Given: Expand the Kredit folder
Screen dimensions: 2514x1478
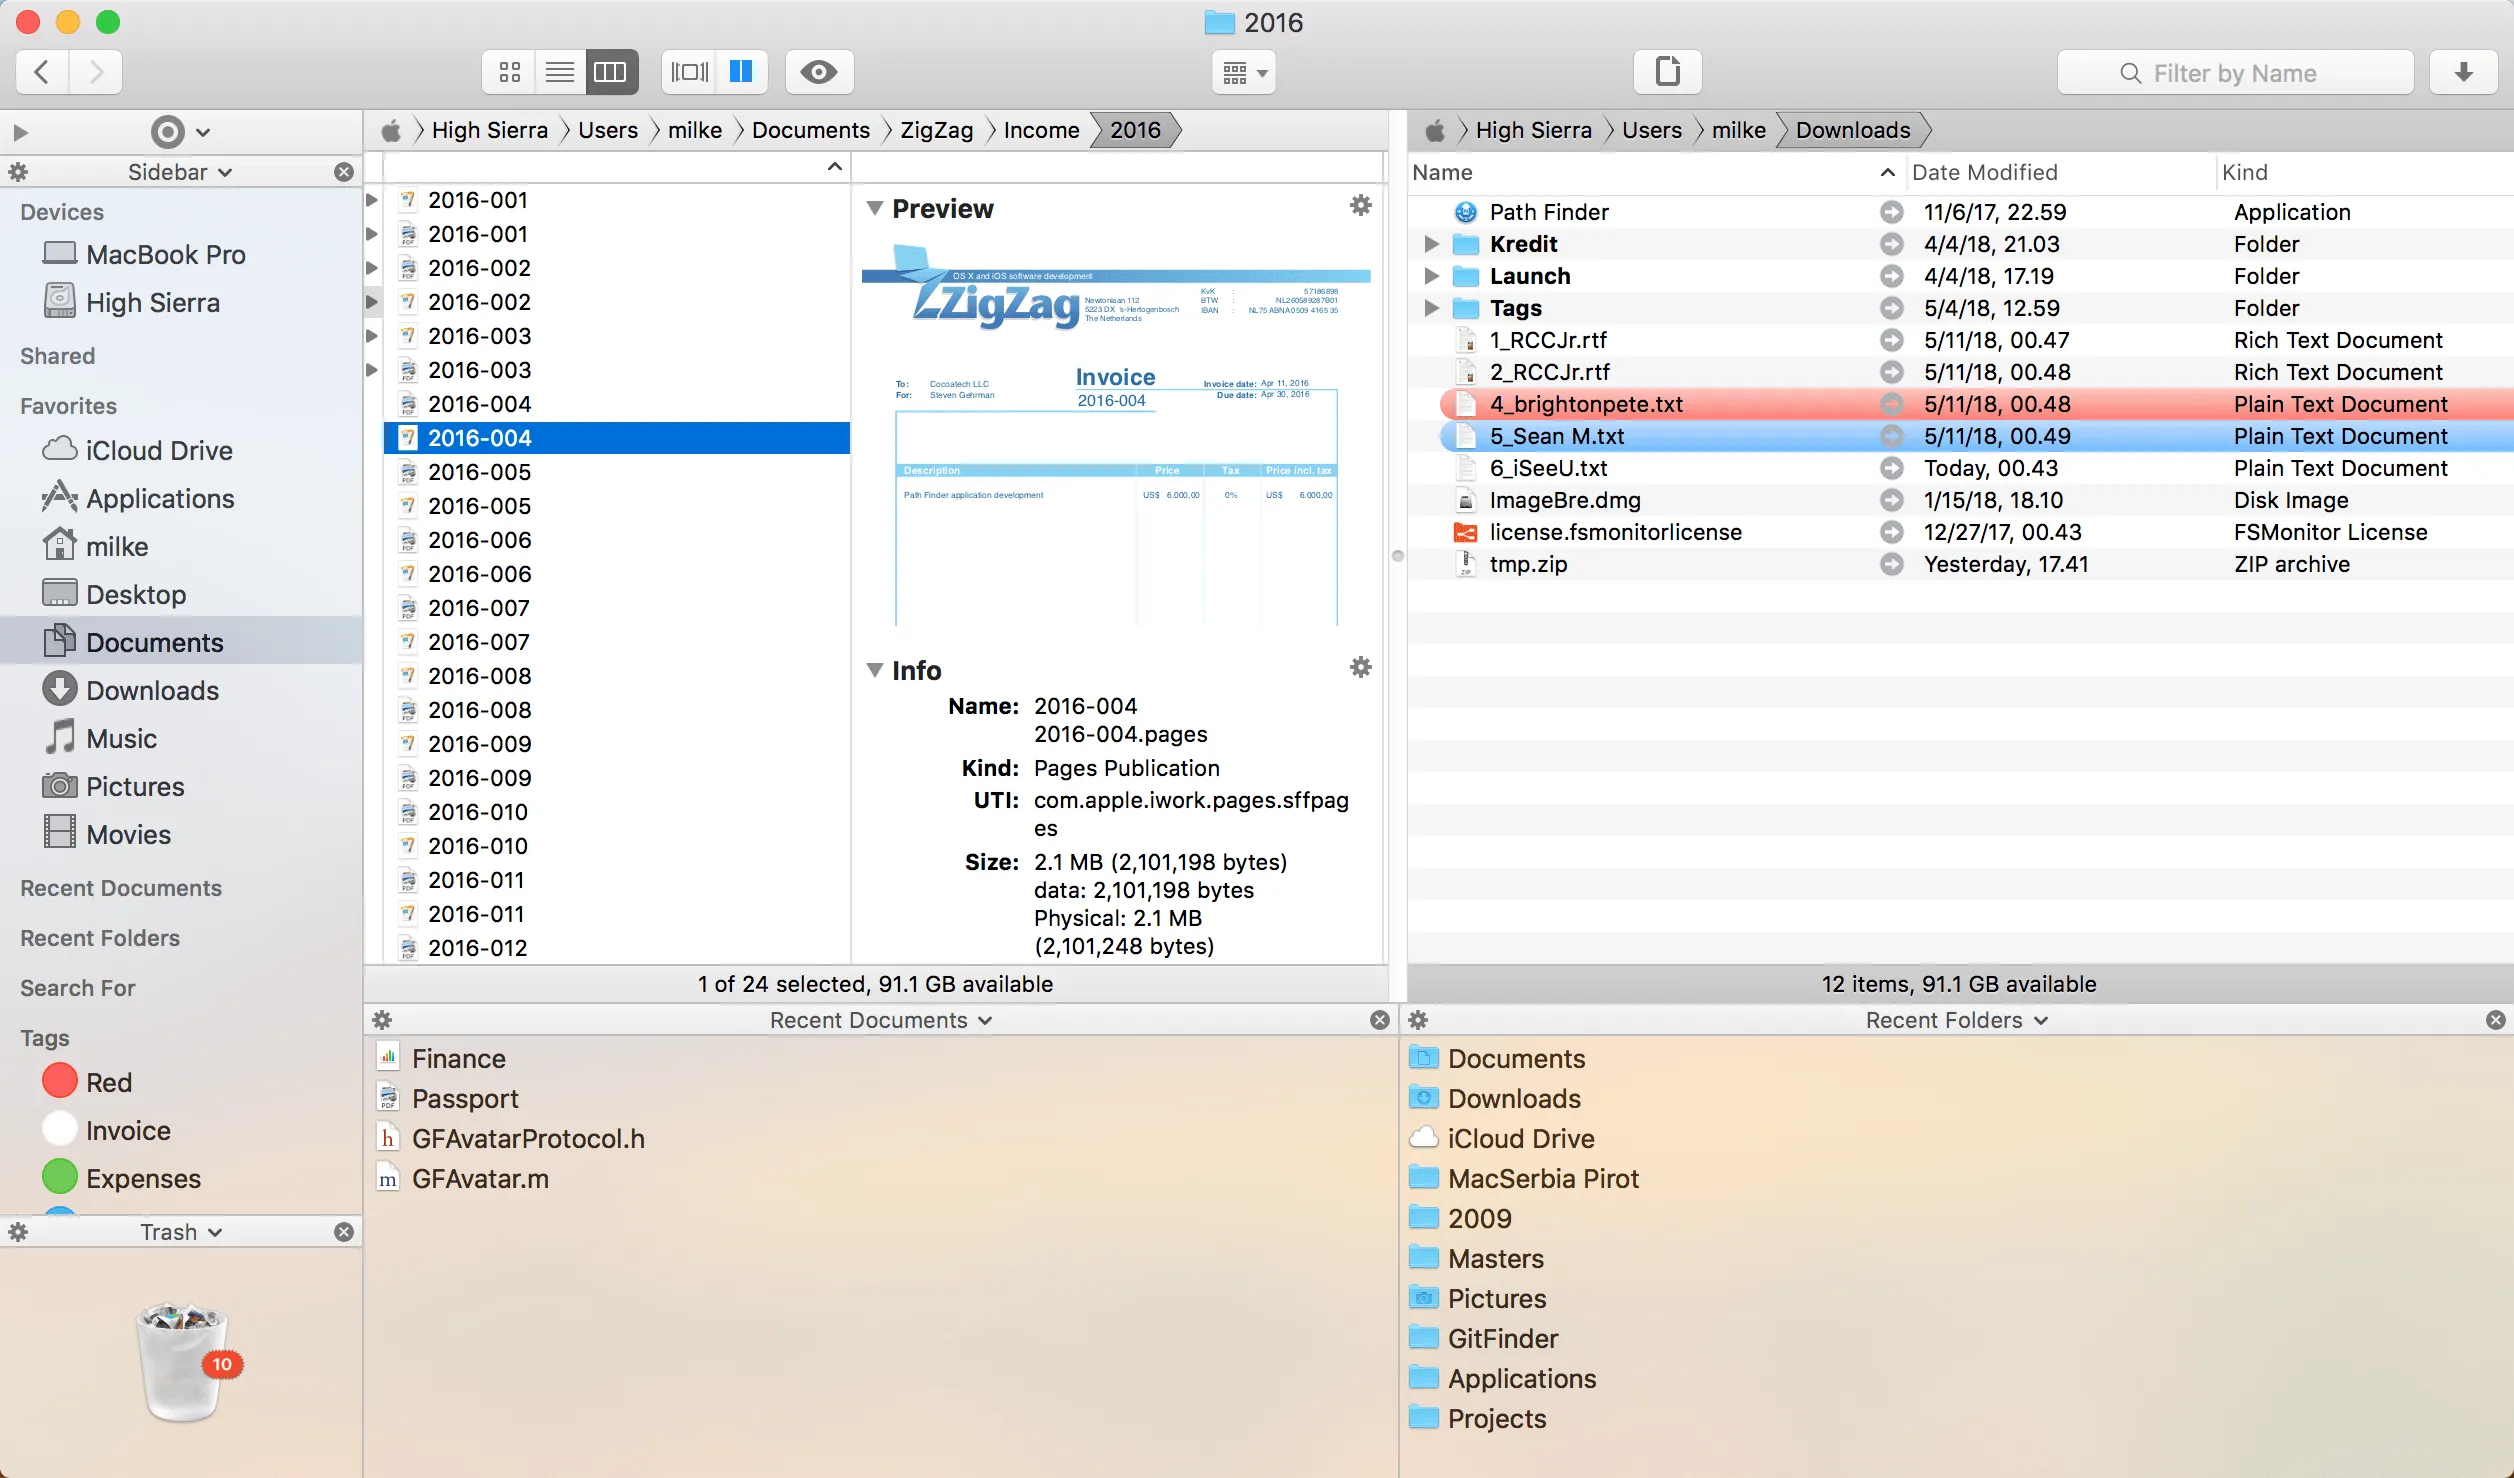Looking at the screenshot, I should tap(1431, 244).
